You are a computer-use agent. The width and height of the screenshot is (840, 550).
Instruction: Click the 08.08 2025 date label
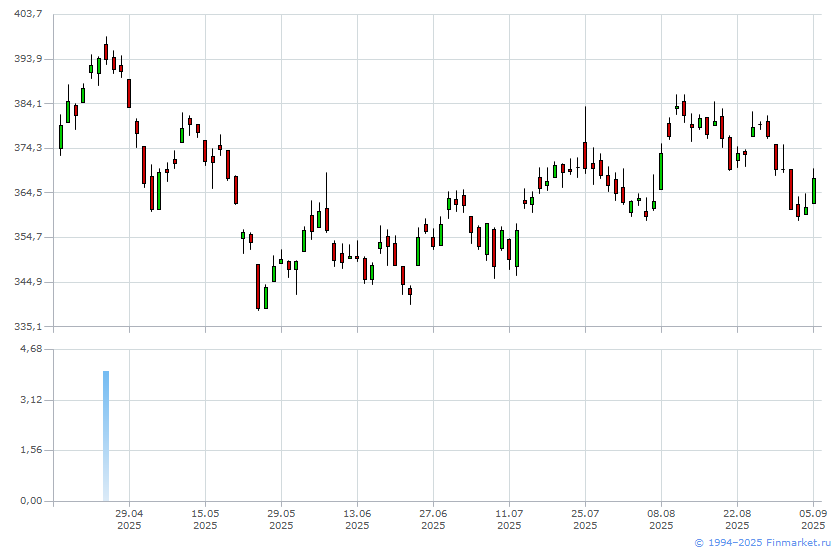[662, 519]
